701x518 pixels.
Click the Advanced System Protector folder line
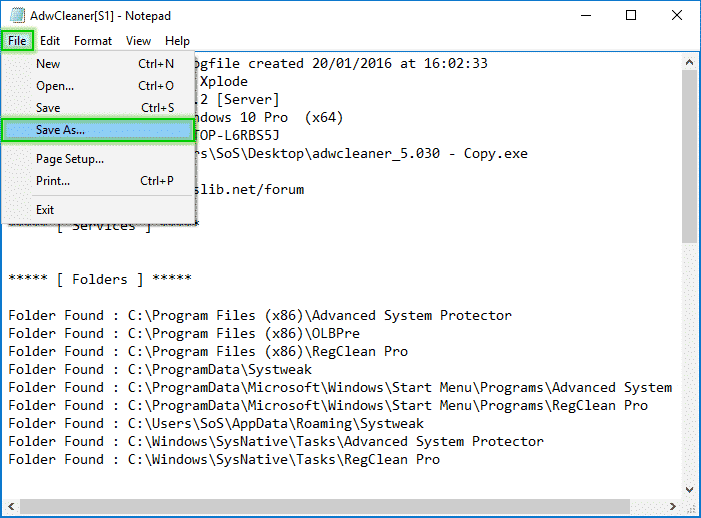(x=260, y=316)
